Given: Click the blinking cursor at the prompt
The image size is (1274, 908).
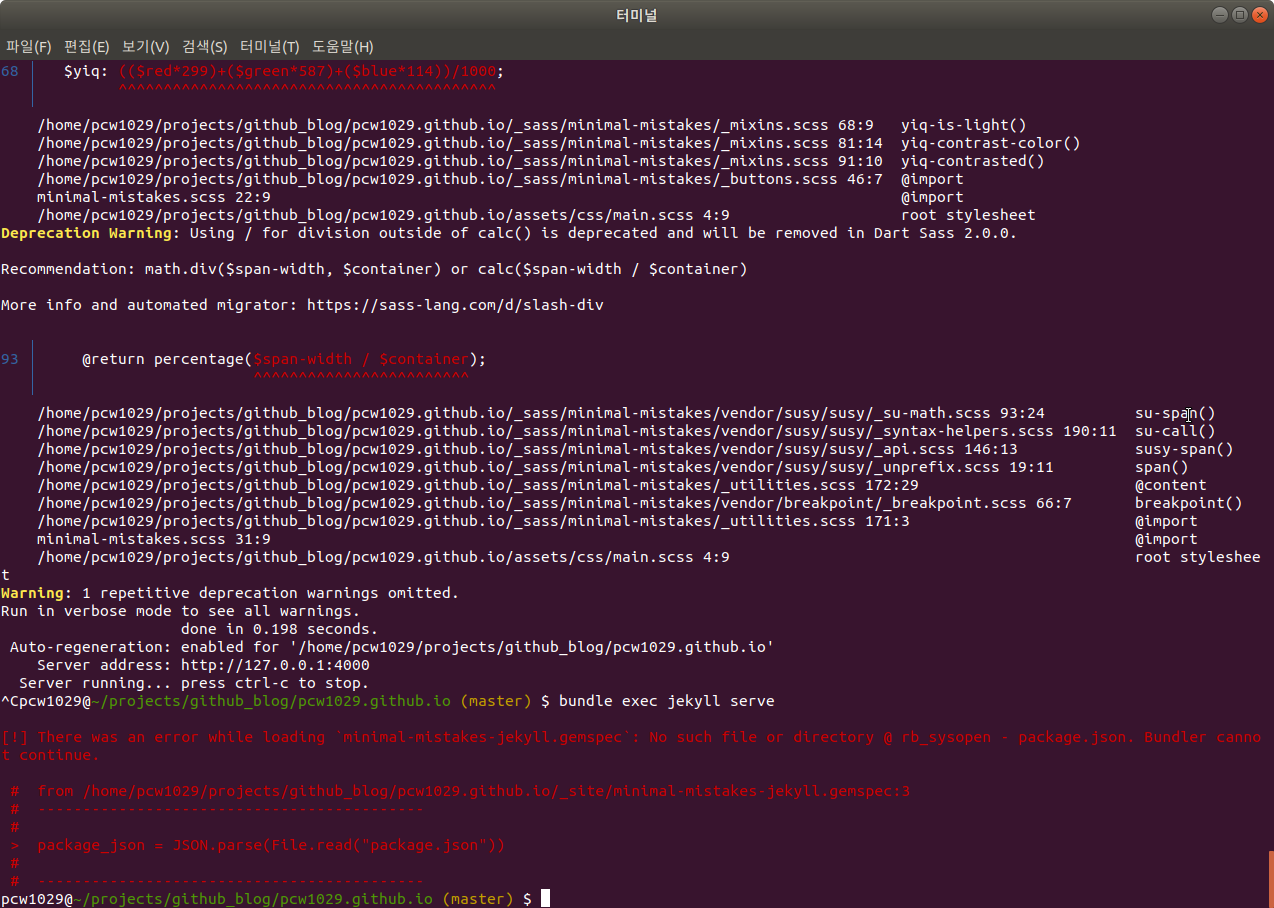Looking at the screenshot, I should [x=543, y=897].
